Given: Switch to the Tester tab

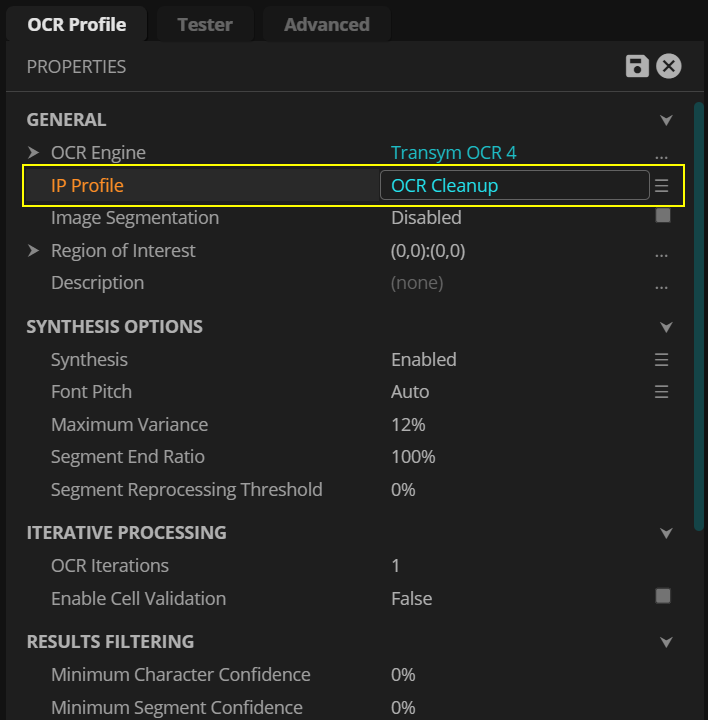Looking at the screenshot, I should tap(205, 24).
